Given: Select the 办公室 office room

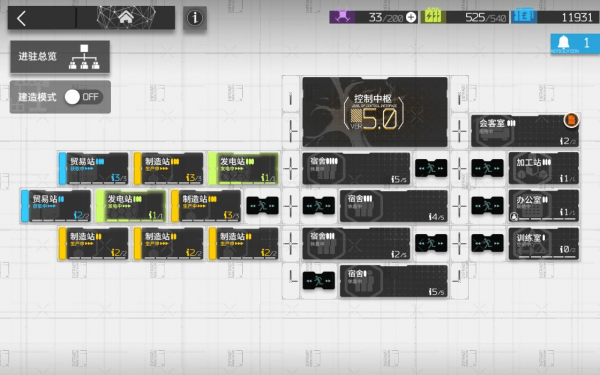Looking at the screenshot, I should click(x=543, y=206).
